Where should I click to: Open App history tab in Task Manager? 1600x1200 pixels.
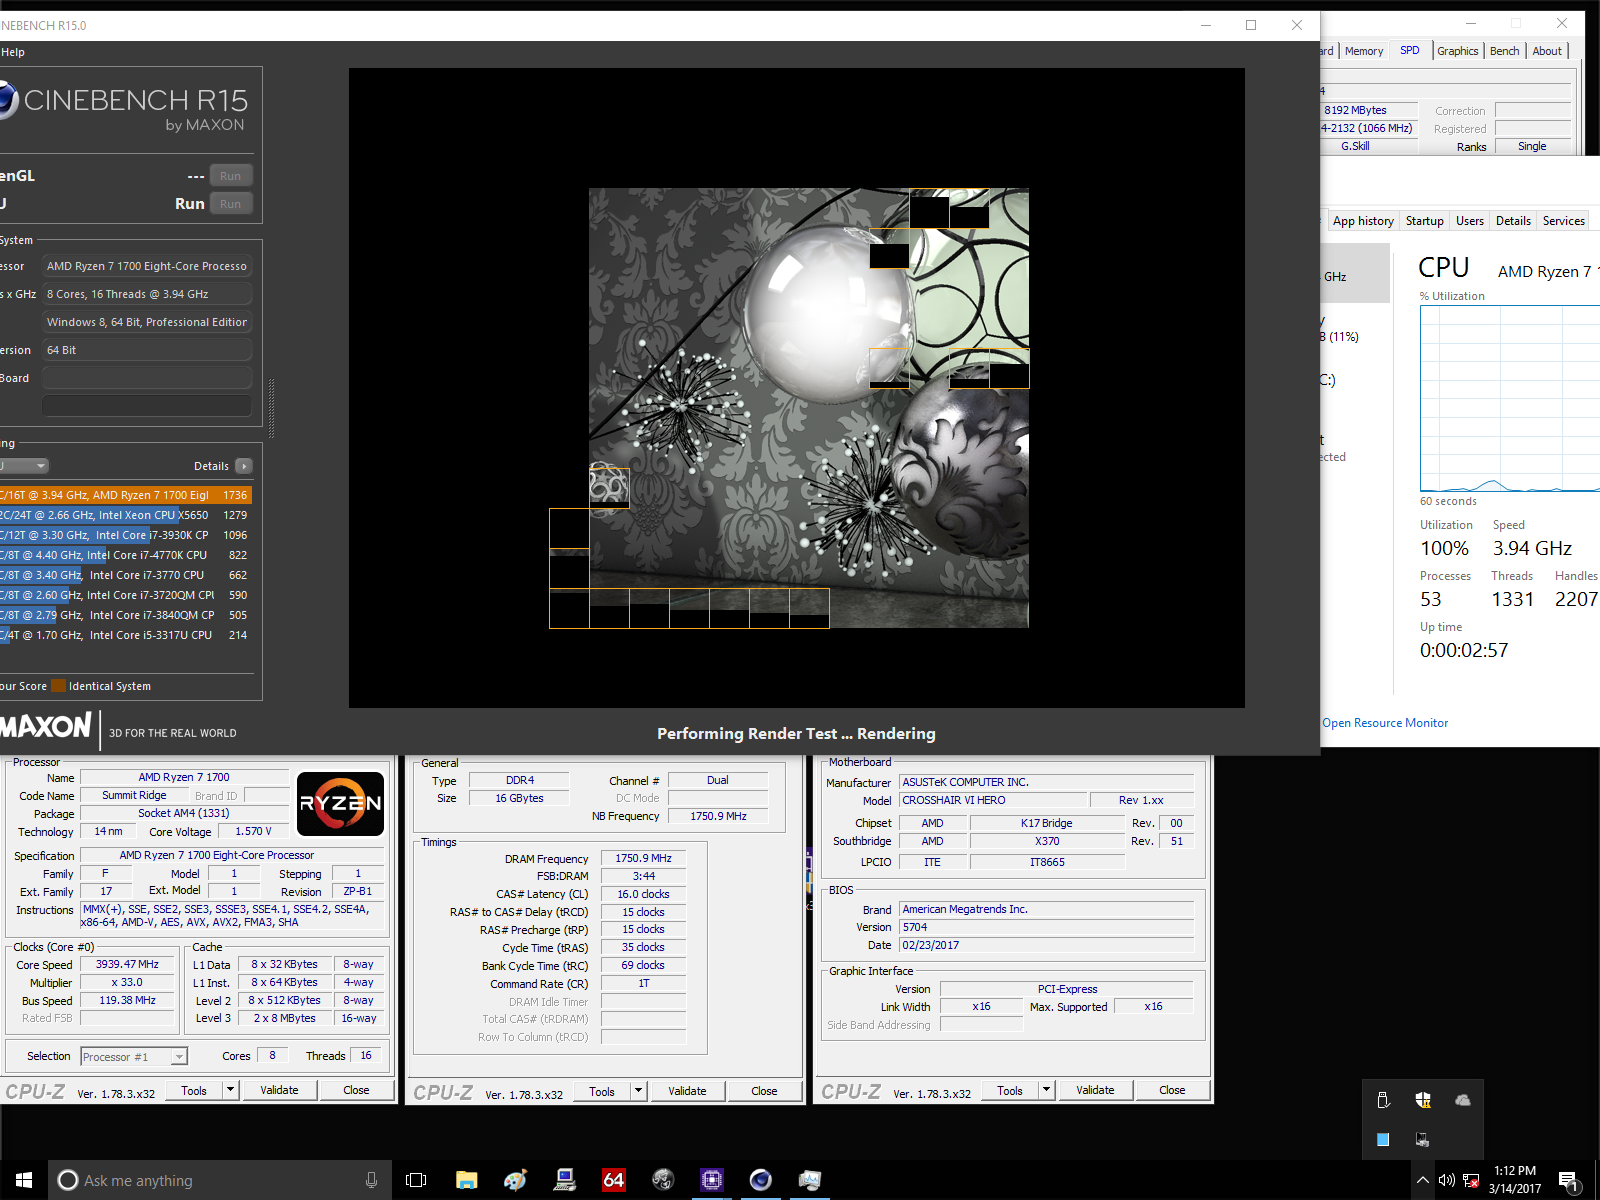(x=1363, y=221)
